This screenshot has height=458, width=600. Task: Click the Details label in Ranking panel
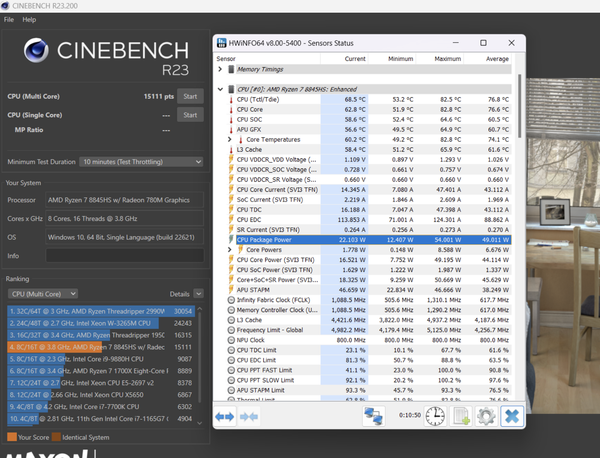click(x=179, y=294)
